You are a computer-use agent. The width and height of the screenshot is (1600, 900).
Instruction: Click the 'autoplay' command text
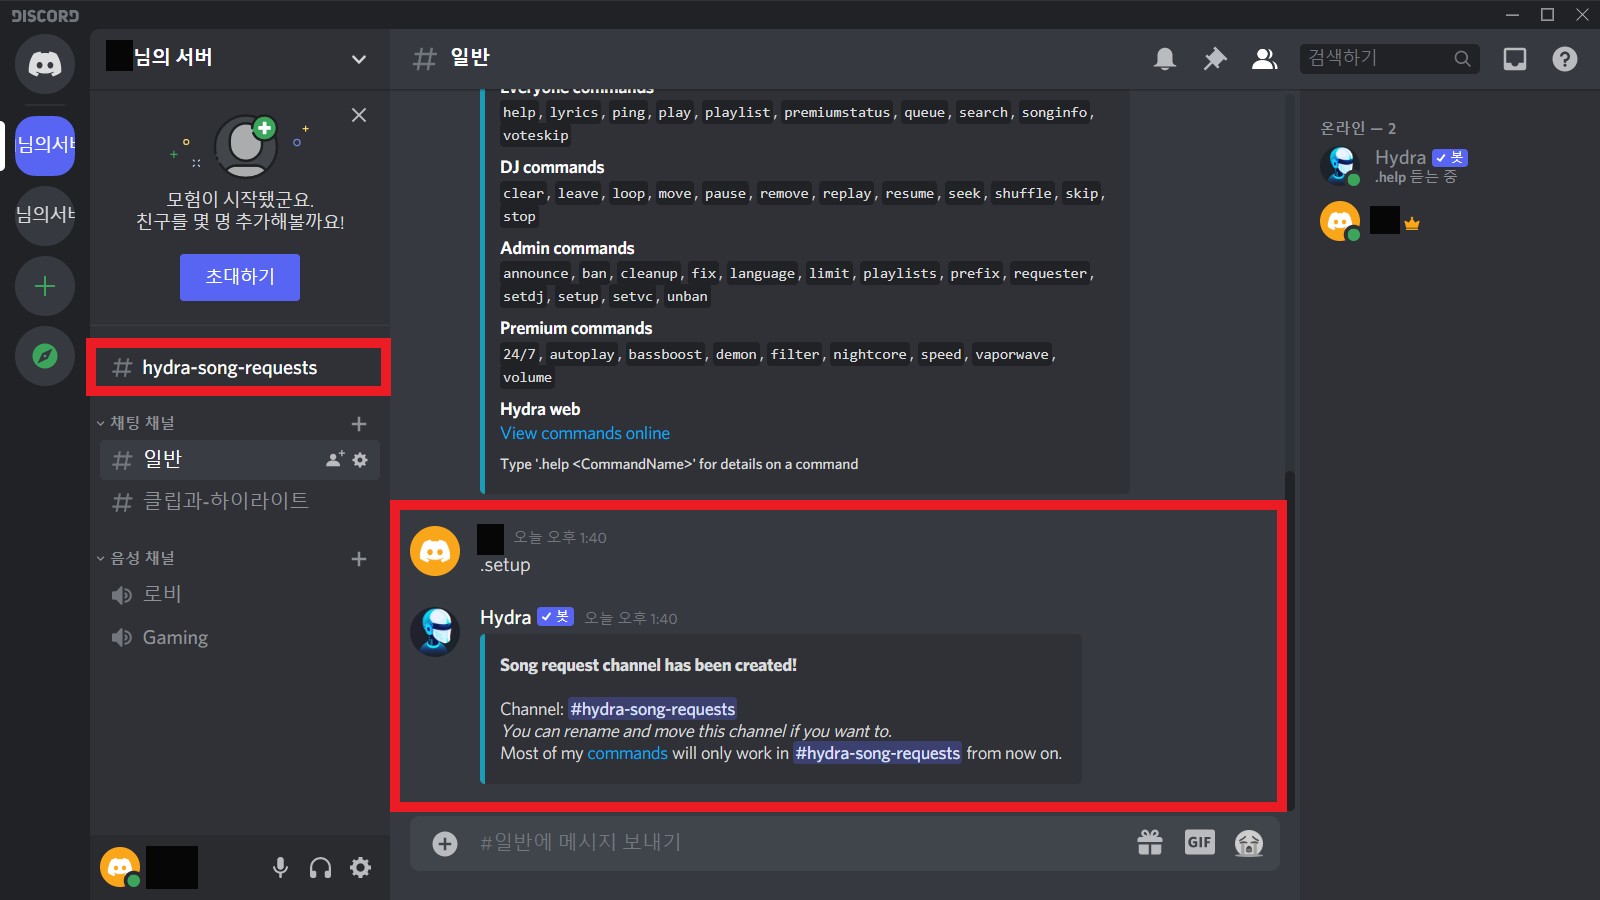582,354
